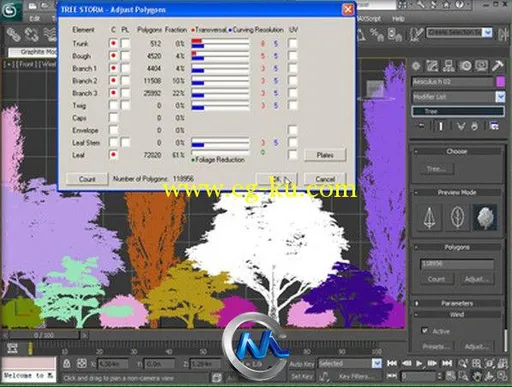The image size is (512, 387).
Task: Click the Absolute Mode transform type-in icon
Action: tap(82, 364)
